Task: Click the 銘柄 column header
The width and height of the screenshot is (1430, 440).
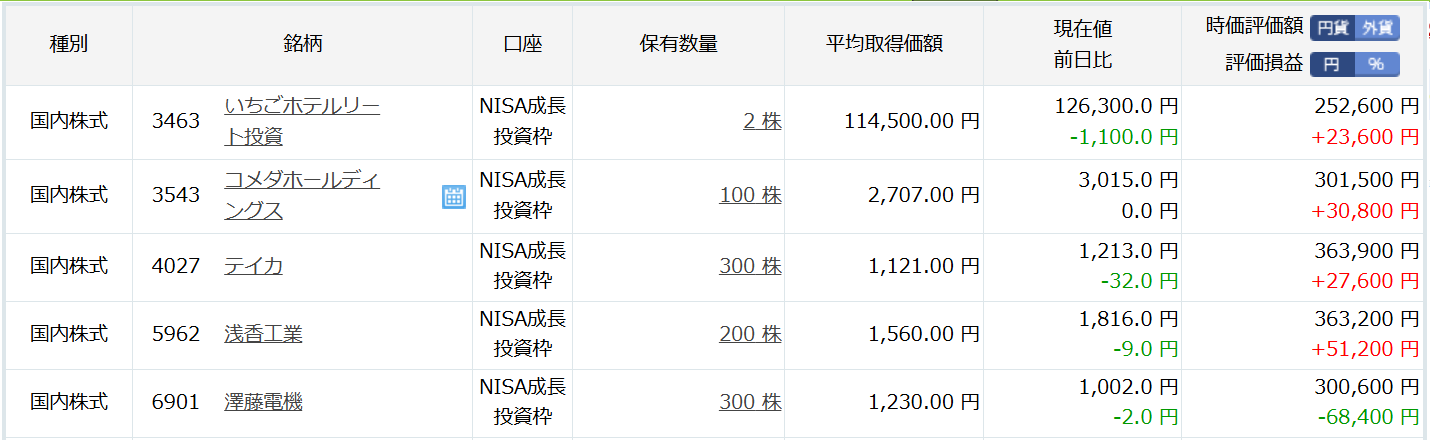Action: (302, 44)
